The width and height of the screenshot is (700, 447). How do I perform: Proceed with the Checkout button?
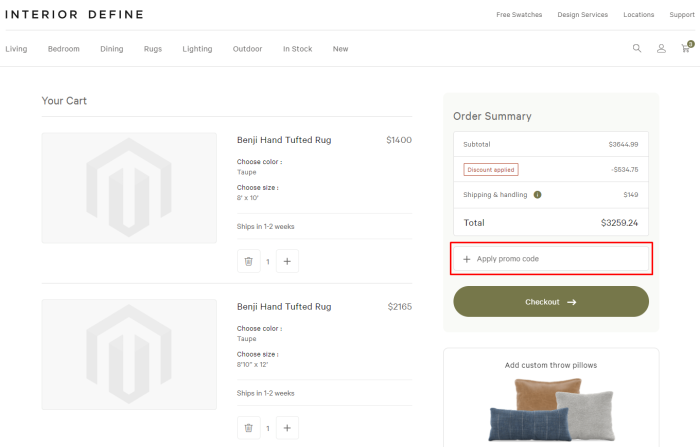[x=551, y=302]
